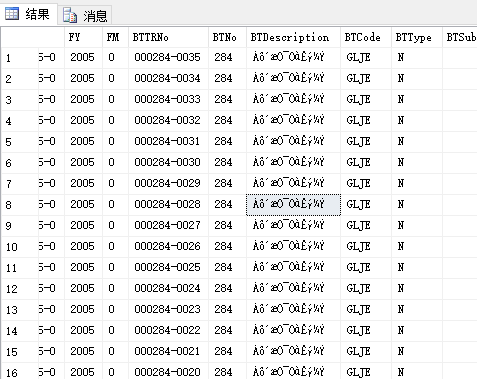Click cell 000284-0029 in BTTRNo column
The height and width of the screenshot is (379, 477).
pos(168,184)
